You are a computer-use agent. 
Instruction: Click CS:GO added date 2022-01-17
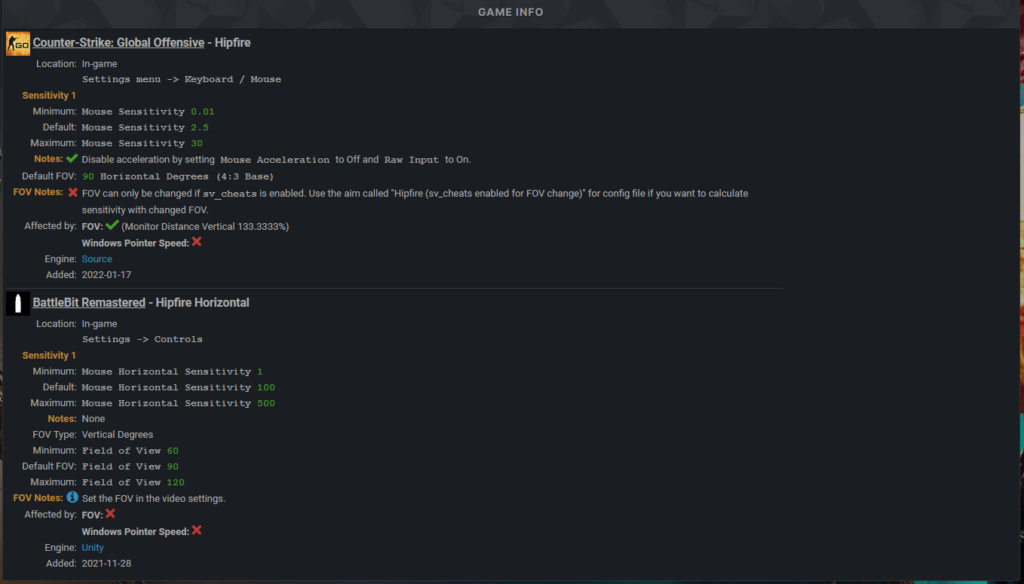[106, 275]
